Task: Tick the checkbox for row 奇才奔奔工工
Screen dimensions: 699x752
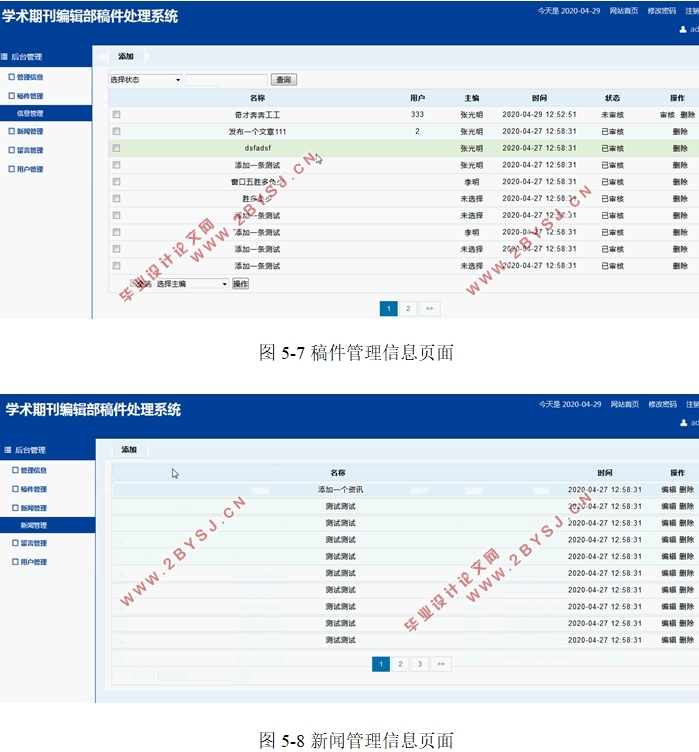Action: 117,115
